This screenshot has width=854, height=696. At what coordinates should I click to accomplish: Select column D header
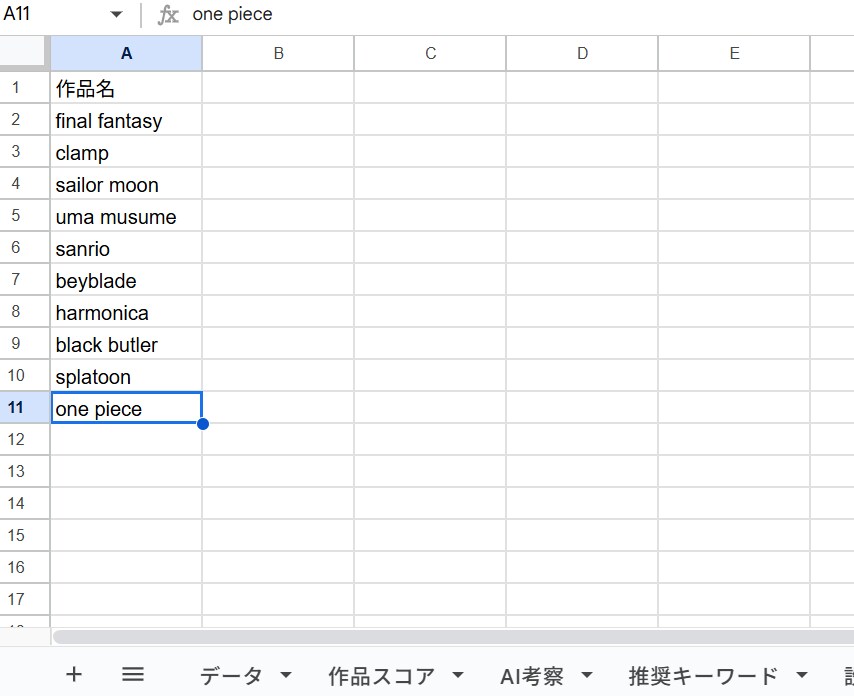[582, 53]
